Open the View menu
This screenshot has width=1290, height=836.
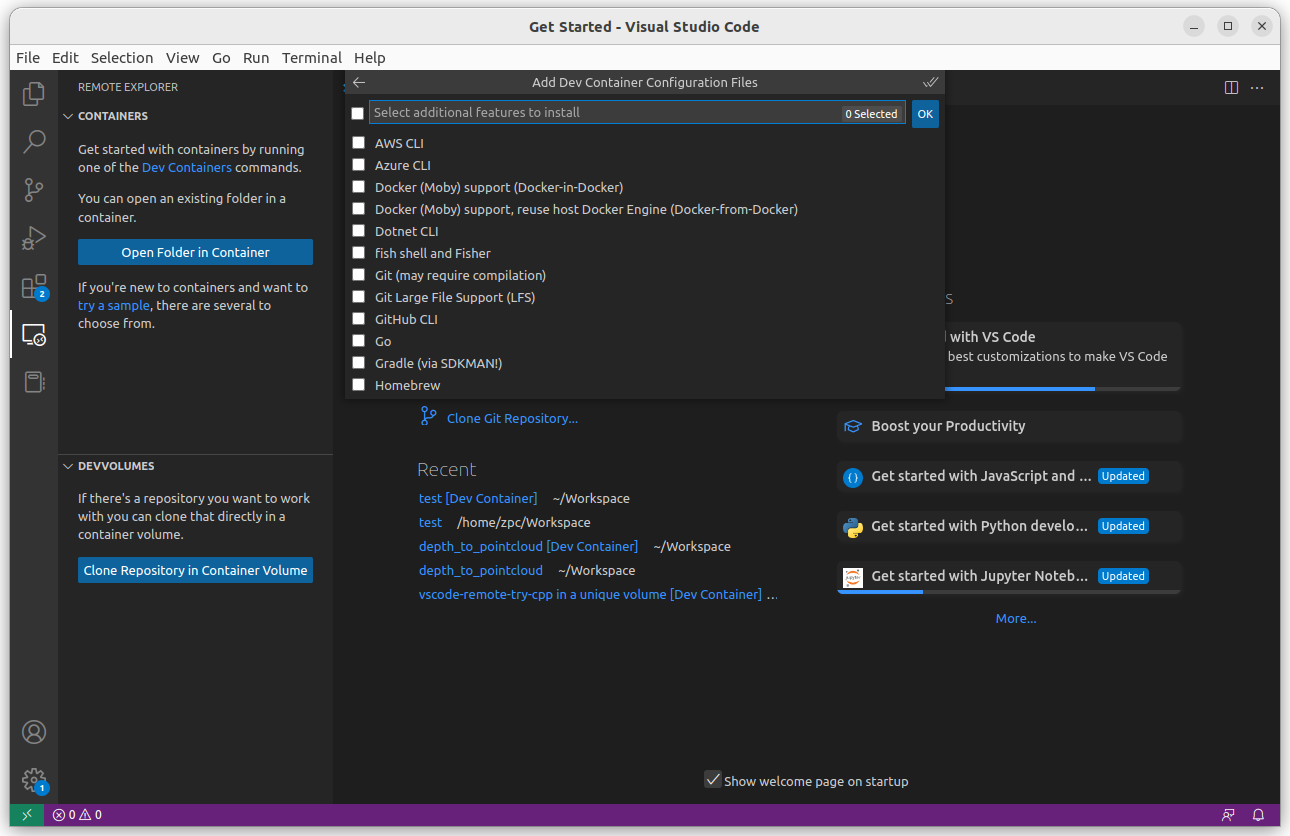click(x=183, y=58)
